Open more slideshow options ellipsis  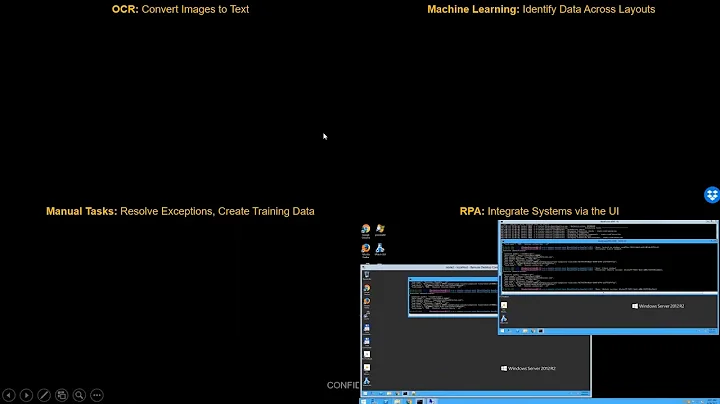(97, 395)
